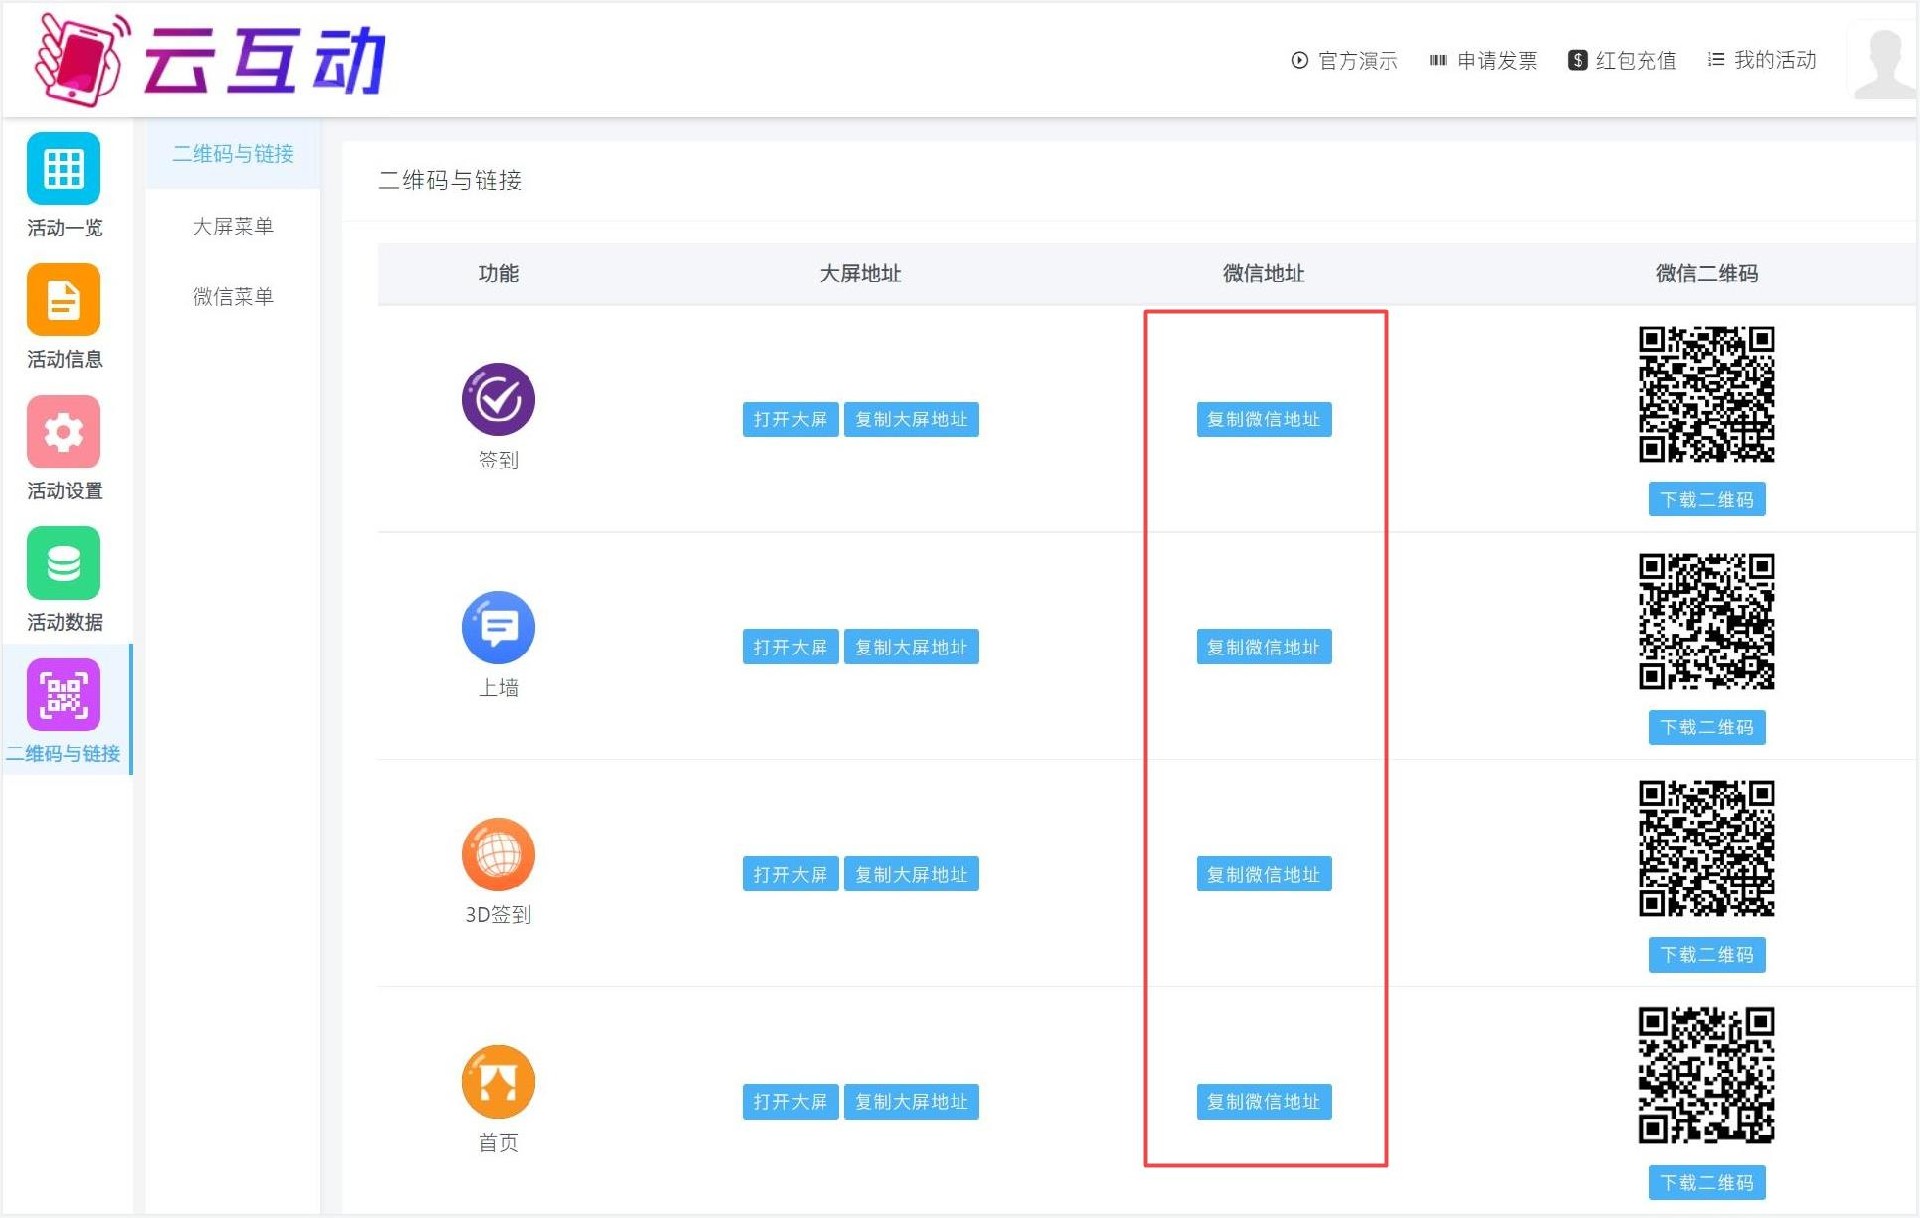Viewport: 1920px width, 1218px height.
Task: Switch to the 大屏菜单 submenu
Action: click(233, 226)
